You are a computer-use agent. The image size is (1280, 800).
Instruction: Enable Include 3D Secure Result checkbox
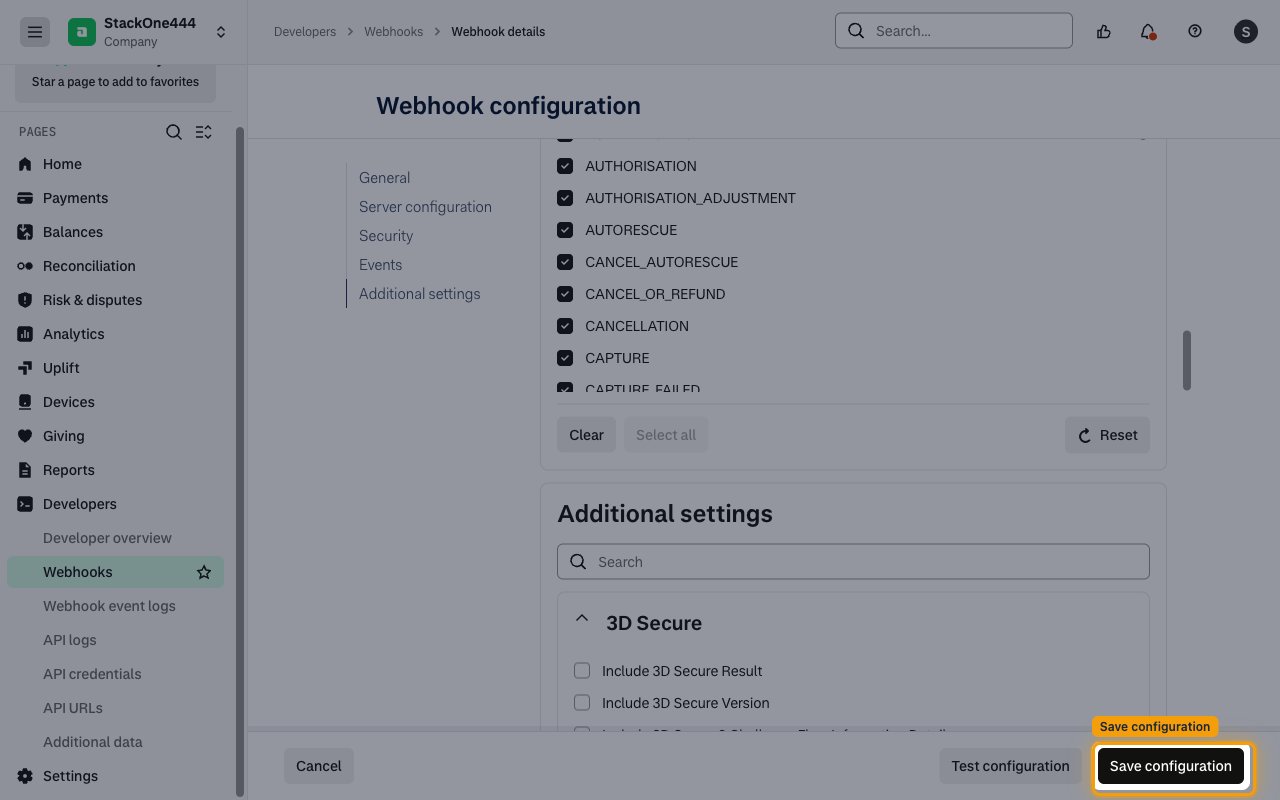coord(582,671)
